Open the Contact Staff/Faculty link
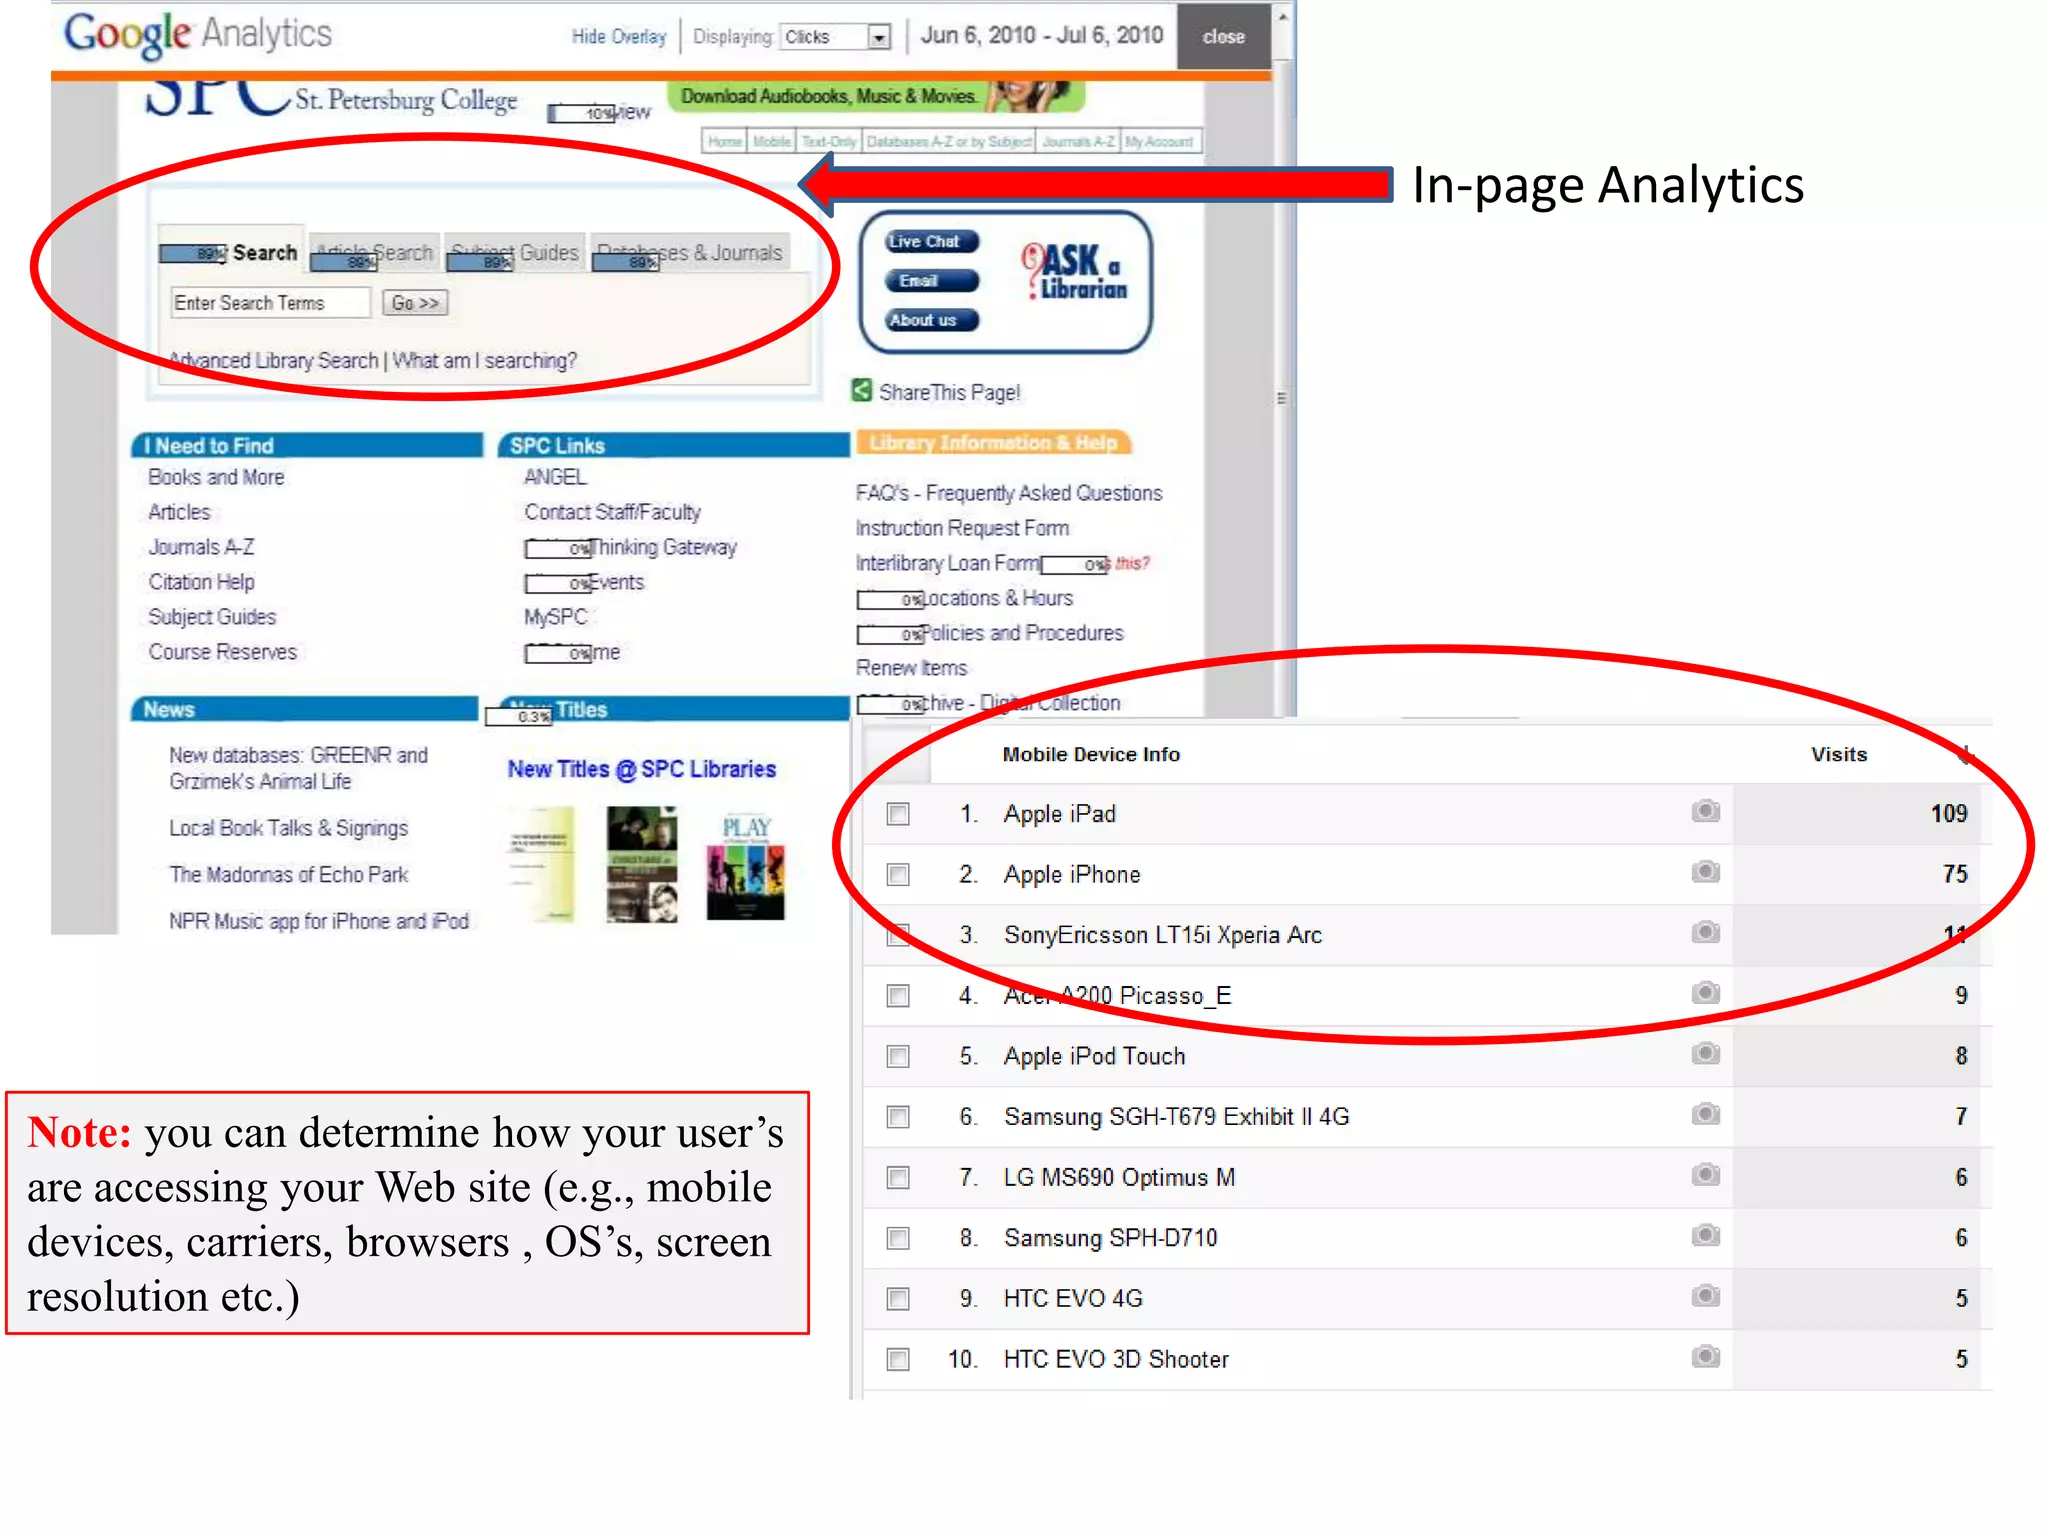This screenshot has width=2048, height=1536. click(612, 512)
